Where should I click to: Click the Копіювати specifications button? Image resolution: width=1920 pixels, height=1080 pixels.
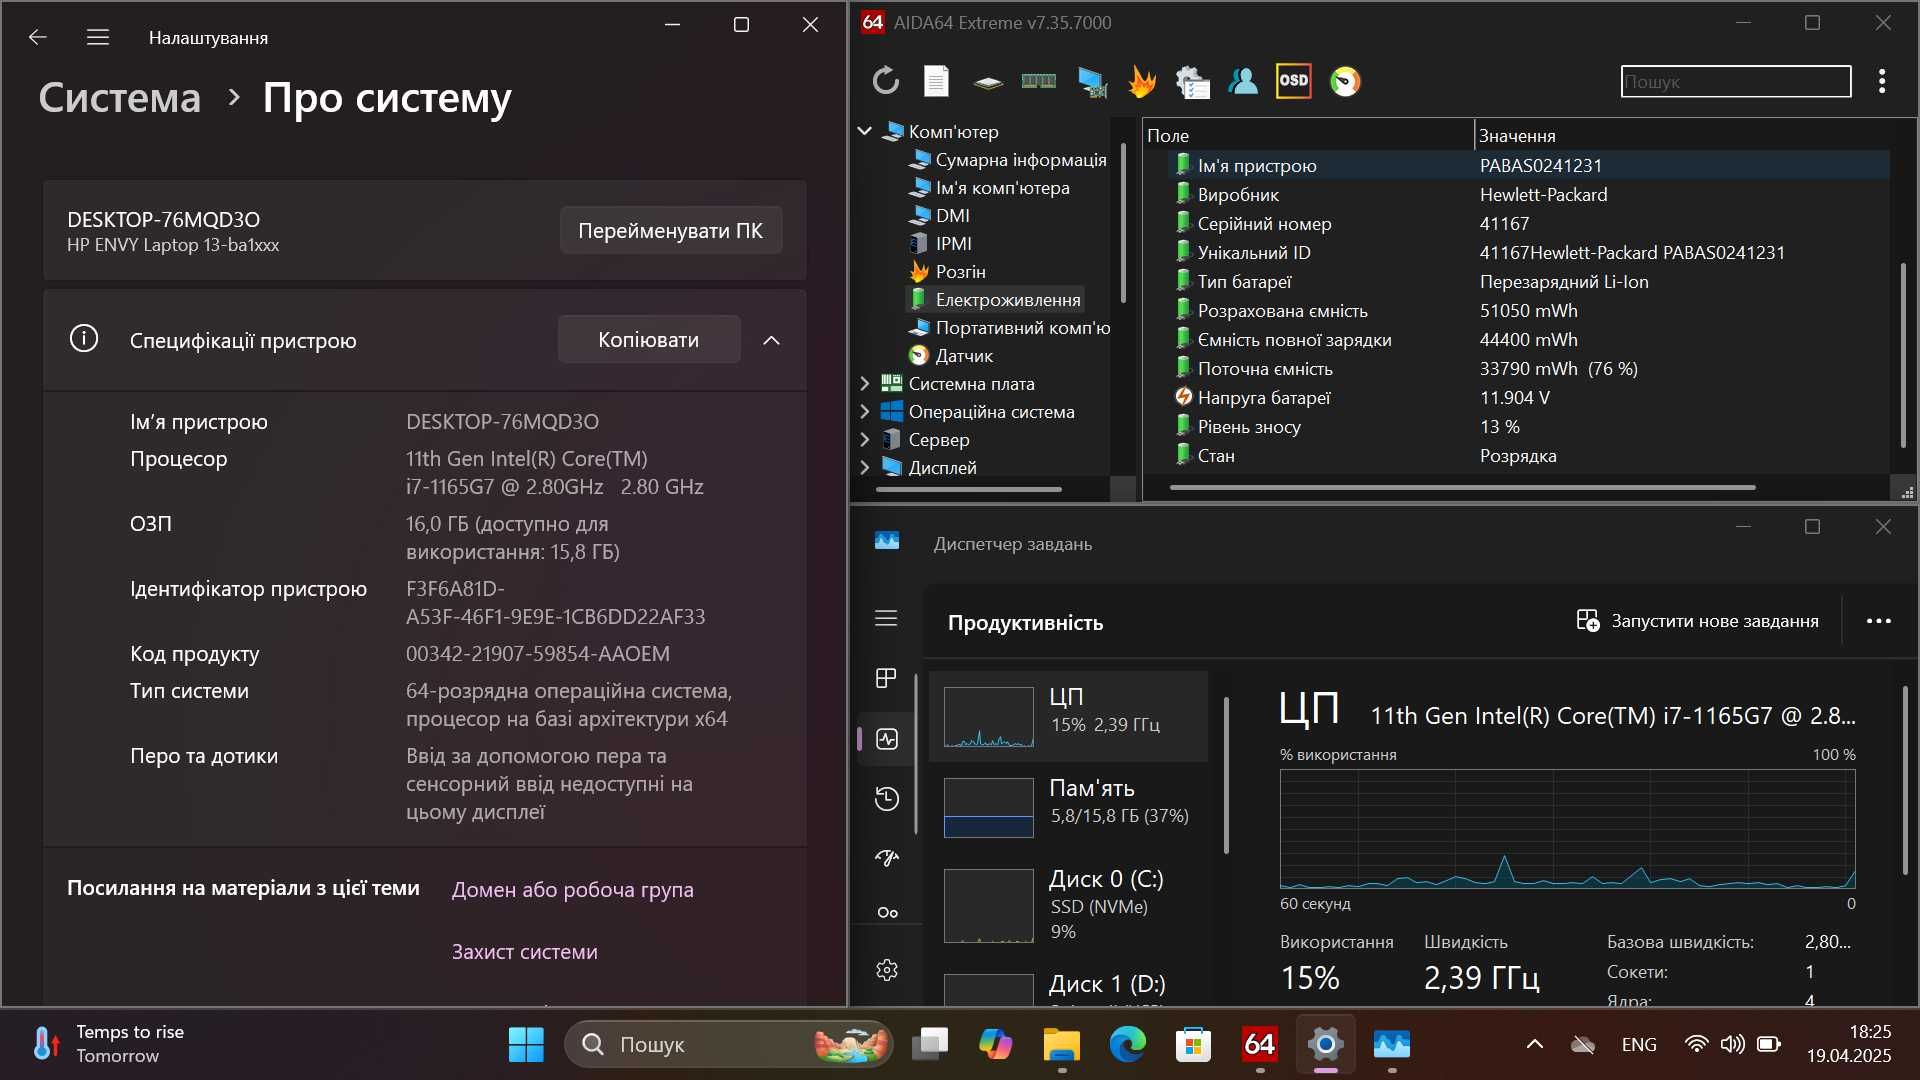tap(649, 339)
